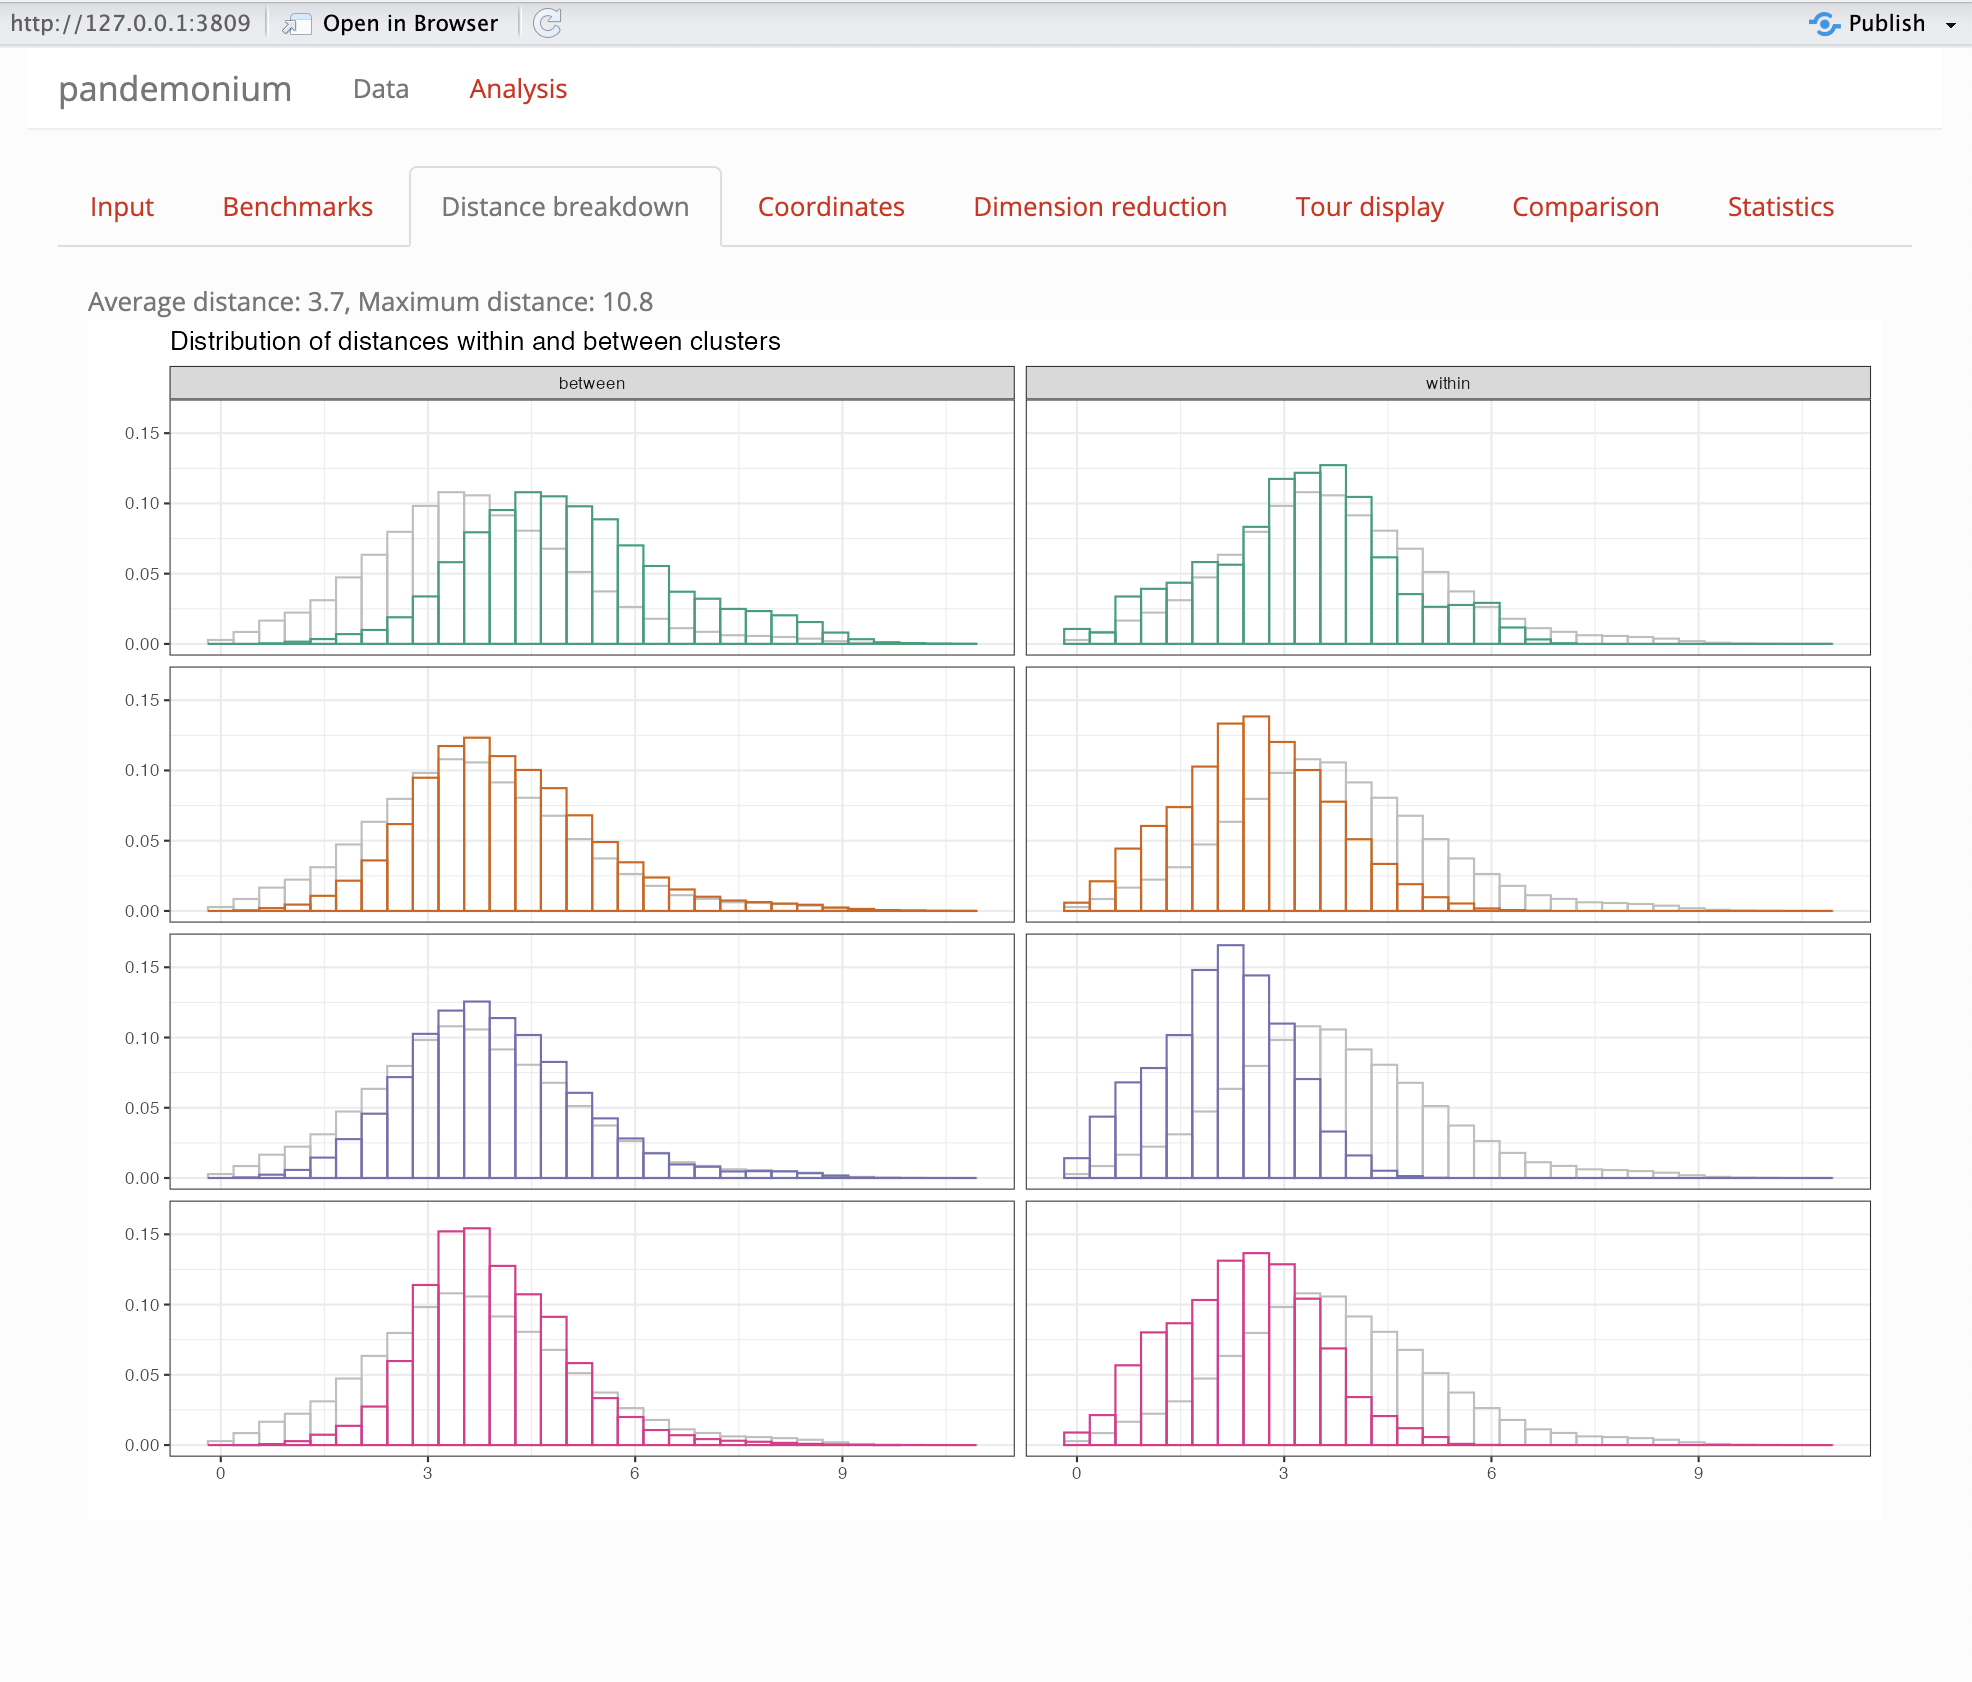Viewport: 1972px width, 1682px height.
Task: Open the Data navbar tab
Action: coord(381,89)
